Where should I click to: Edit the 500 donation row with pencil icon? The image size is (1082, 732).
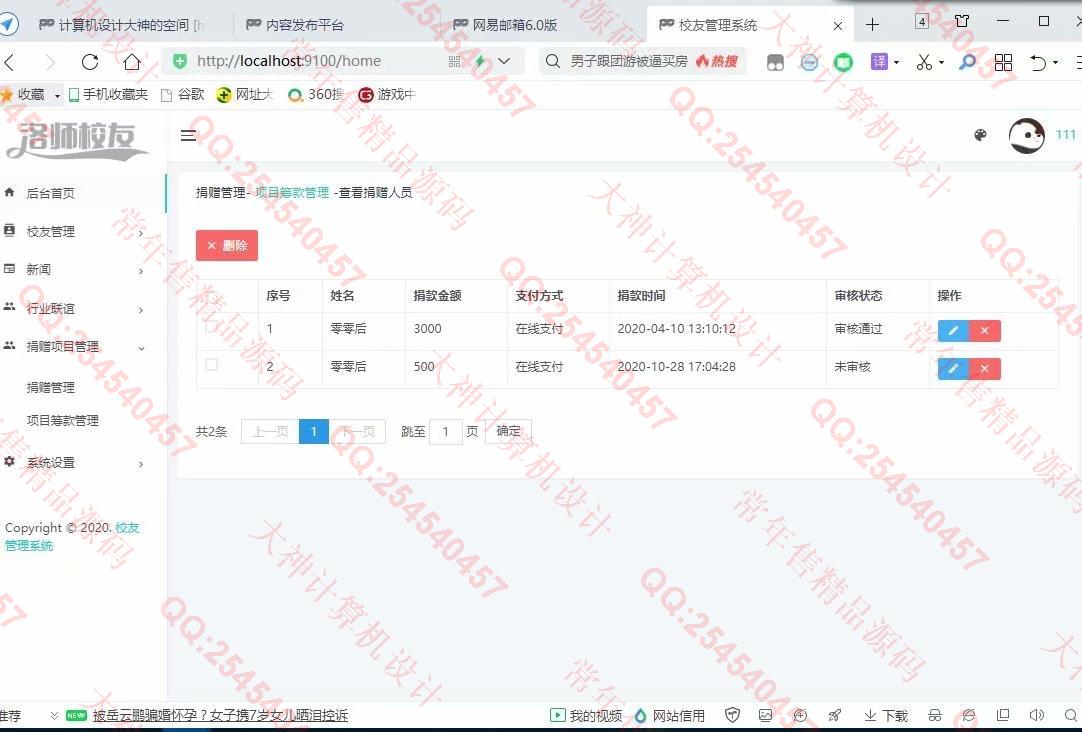pyautogui.click(x=954, y=368)
